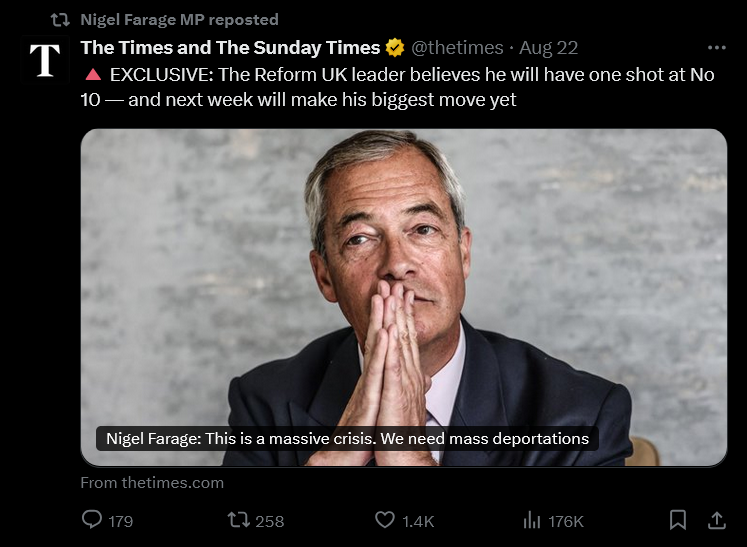Click the 258 reposts count
The width and height of the screenshot is (747, 547).
(x=270, y=521)
